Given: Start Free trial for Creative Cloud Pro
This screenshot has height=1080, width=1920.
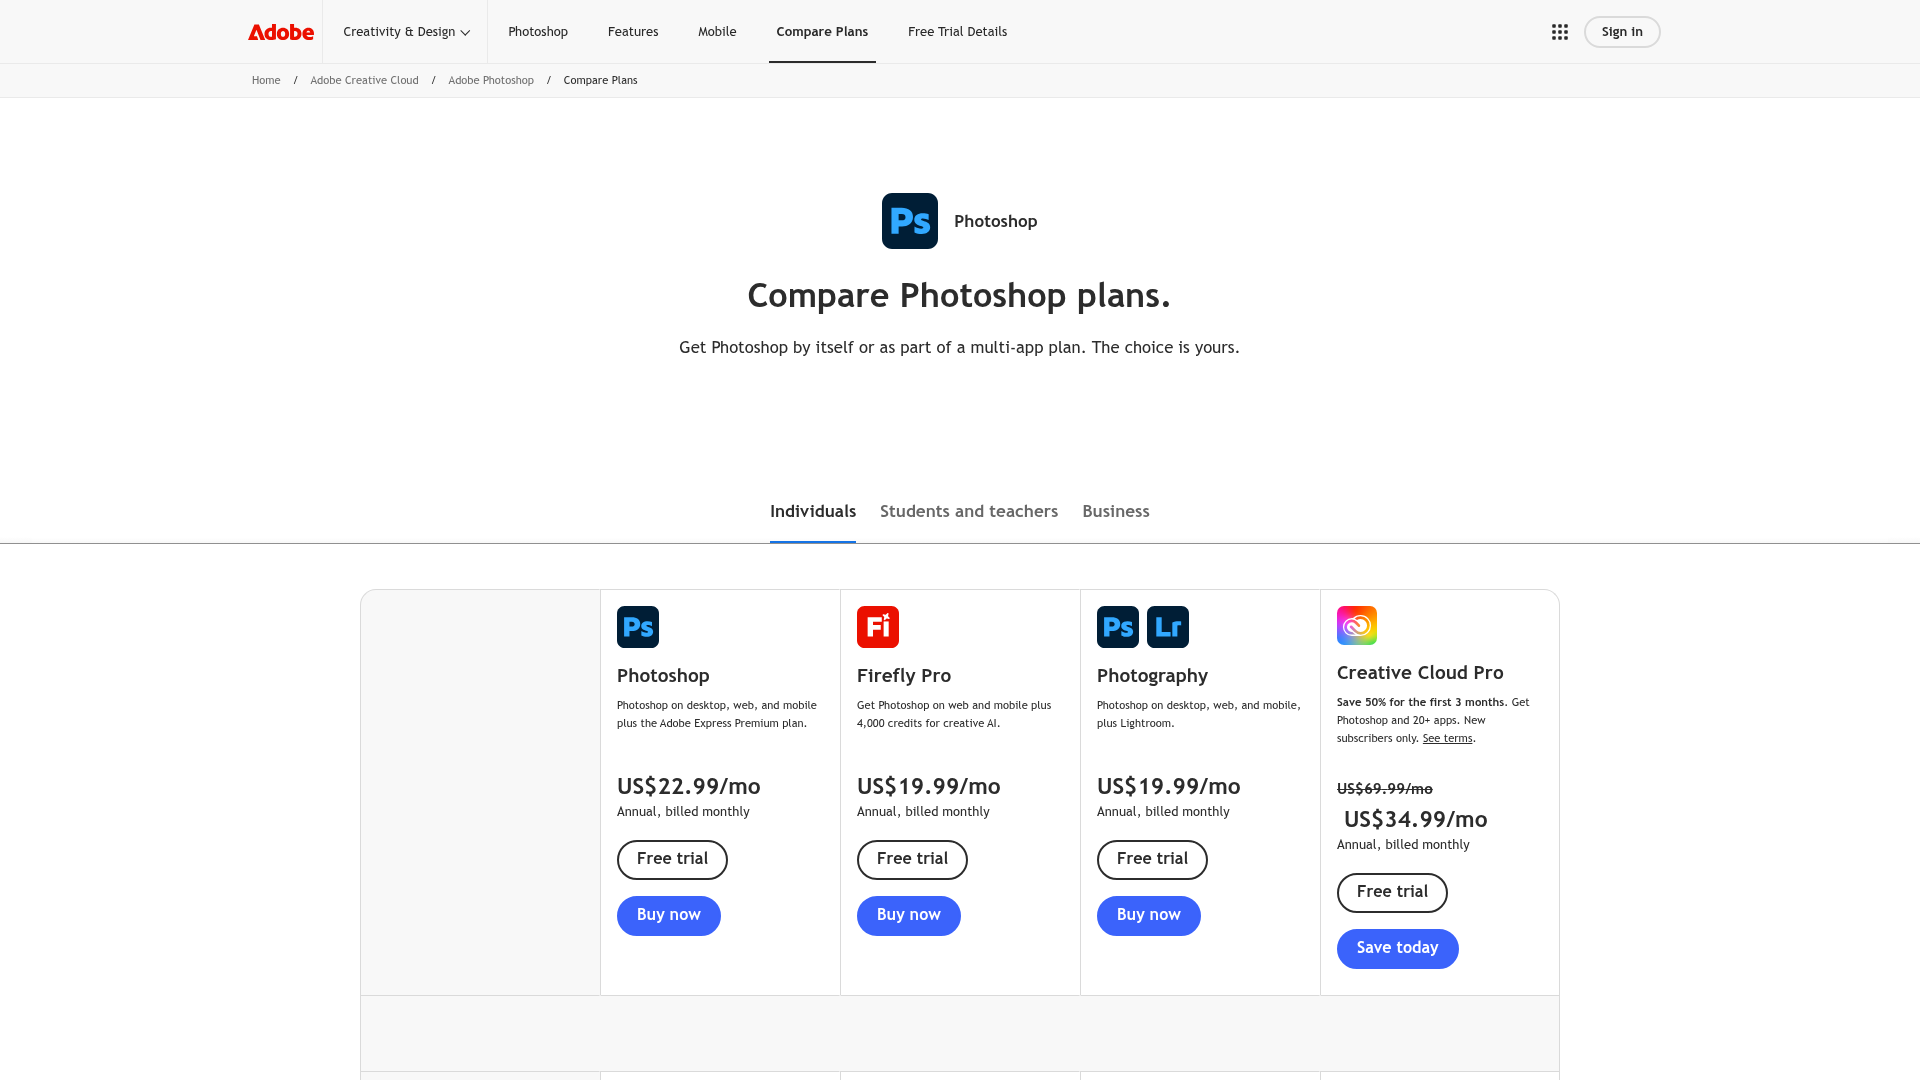Looking at the screenshot, I should pos(1392,893).
